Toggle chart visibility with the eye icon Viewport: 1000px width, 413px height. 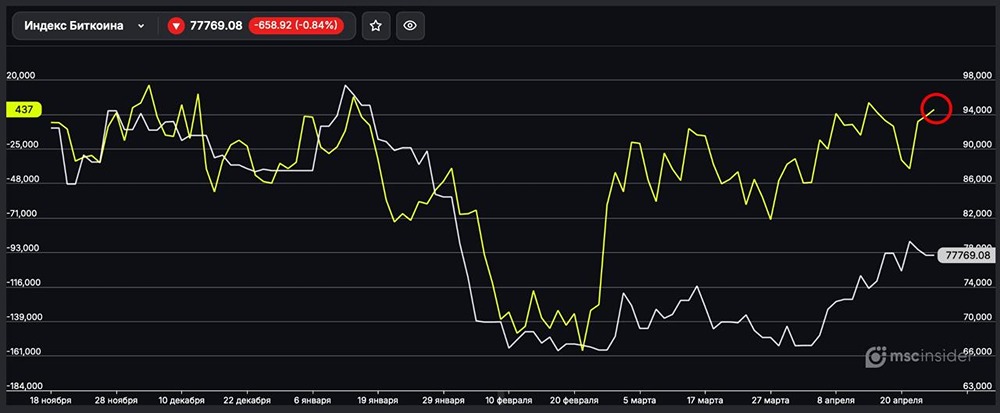pyautogui.click(x=408, y=26)
